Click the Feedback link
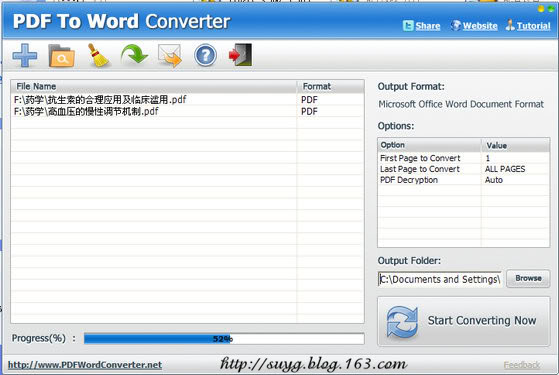 pyautogui.click(x=522, y=365)
